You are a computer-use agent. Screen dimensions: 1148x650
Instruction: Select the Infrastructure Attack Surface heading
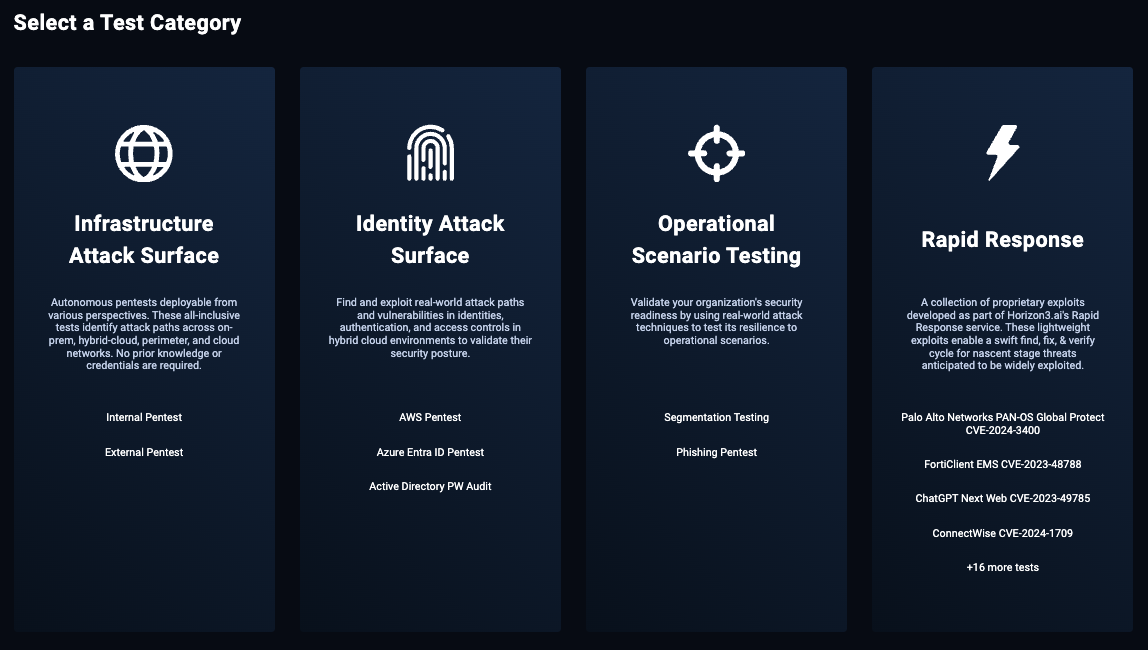(144, 239)
